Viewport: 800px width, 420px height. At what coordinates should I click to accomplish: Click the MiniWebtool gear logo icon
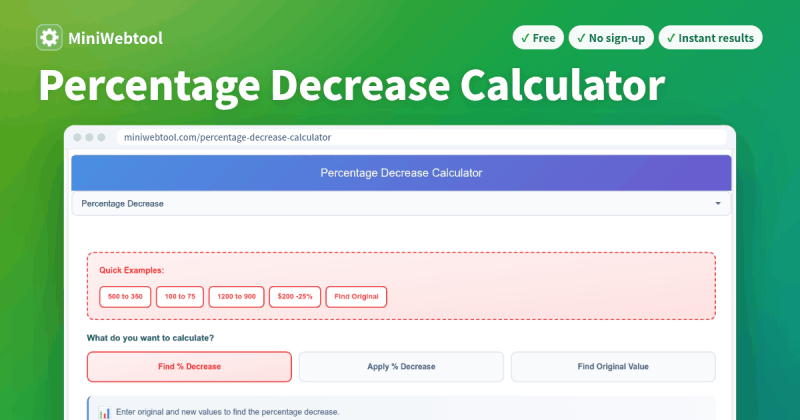tap(49, 38)
